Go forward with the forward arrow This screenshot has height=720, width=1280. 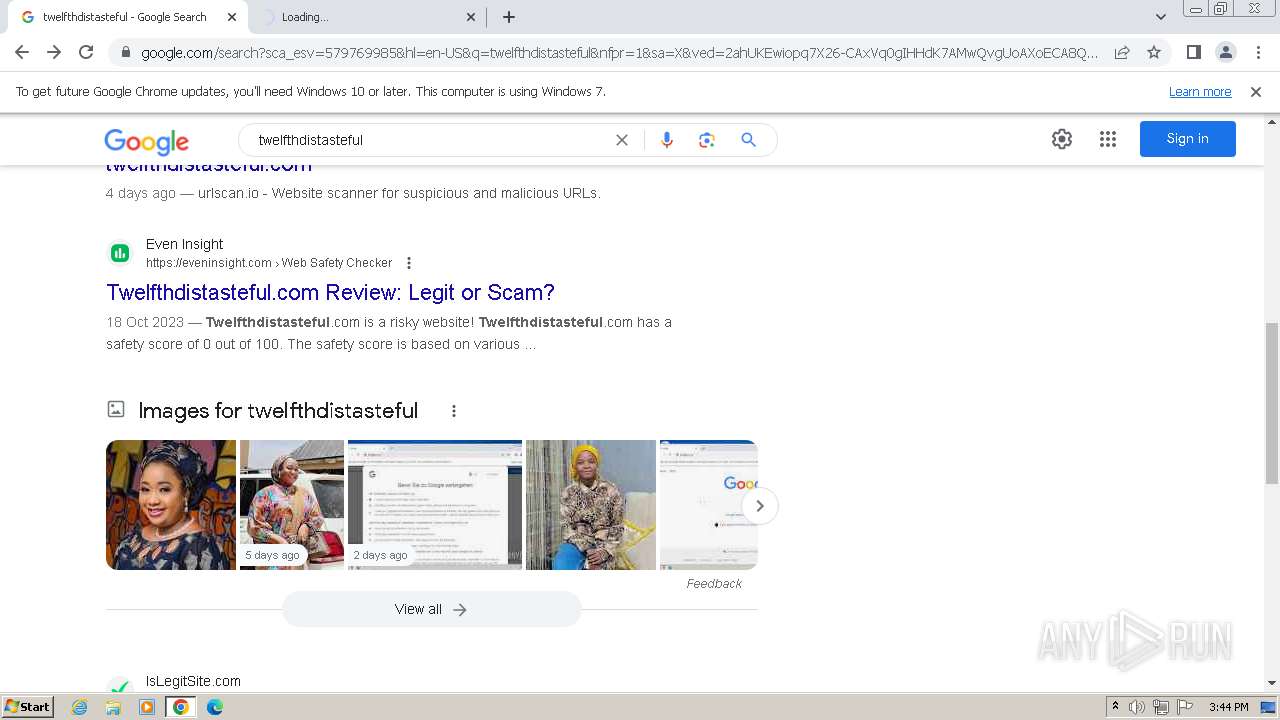click(54, 52)
